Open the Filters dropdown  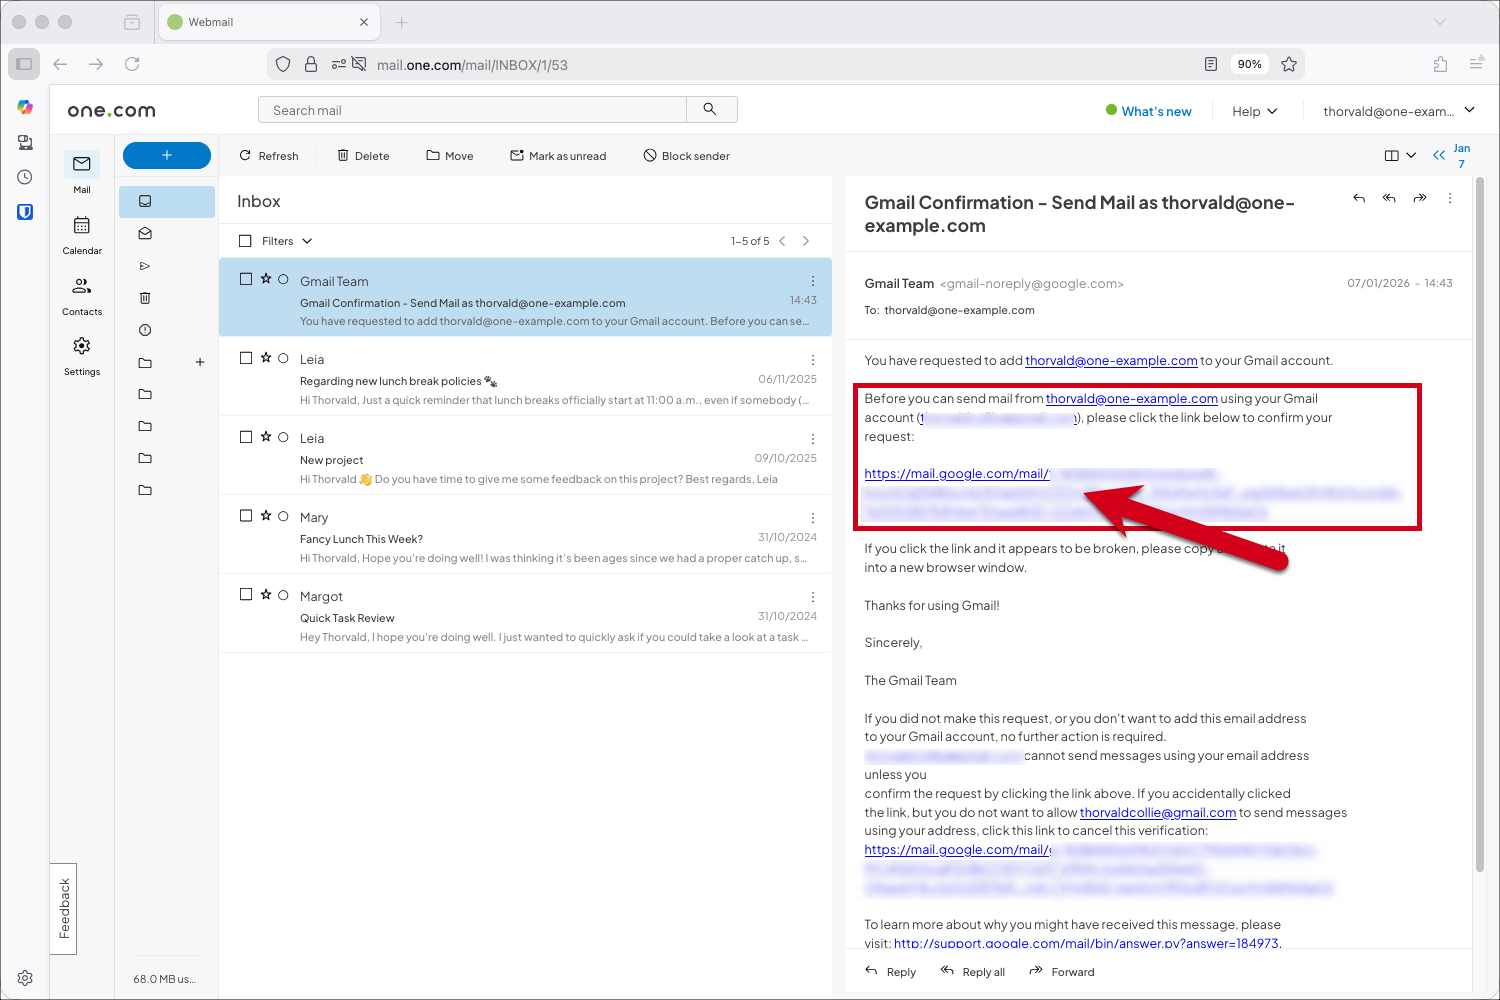283,240
